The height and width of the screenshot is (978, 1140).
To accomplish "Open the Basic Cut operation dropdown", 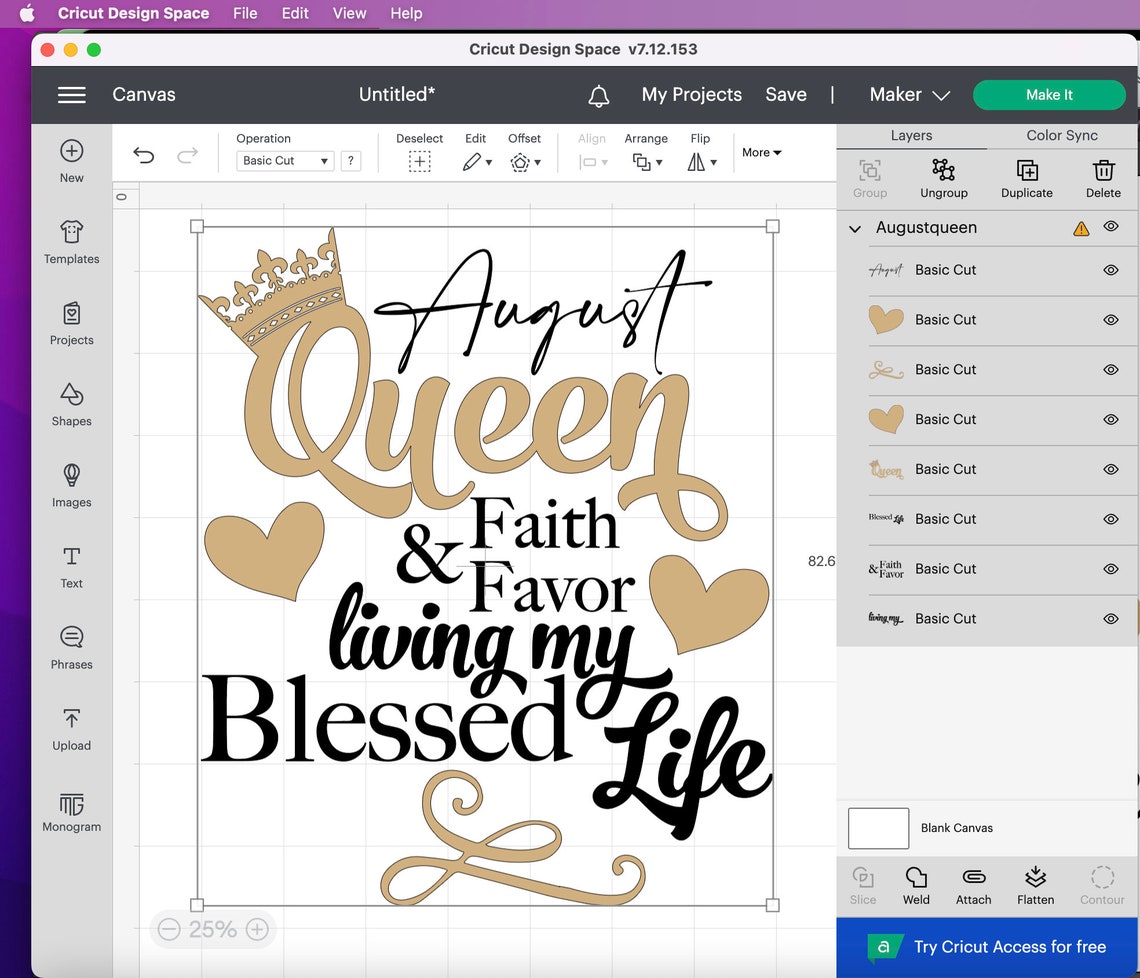I will [284, 160].
